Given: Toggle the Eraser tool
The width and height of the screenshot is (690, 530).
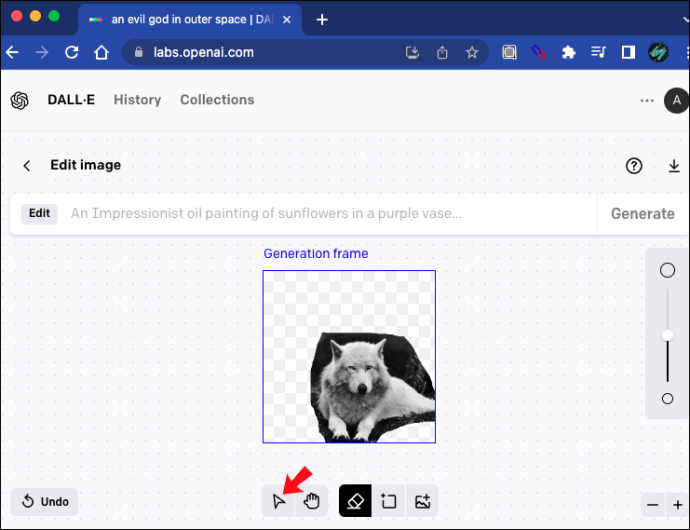Looking at the screenshot, I should point(355,501).
